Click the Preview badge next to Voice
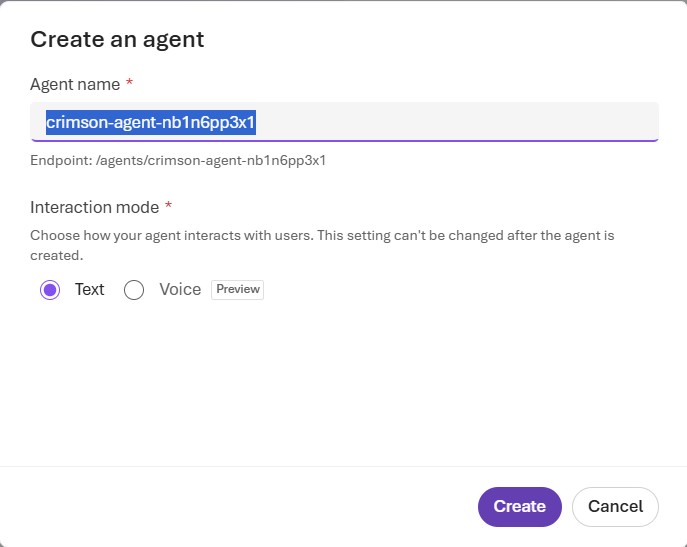The width and height of the screenshot is (687, 547). [237, 290]
